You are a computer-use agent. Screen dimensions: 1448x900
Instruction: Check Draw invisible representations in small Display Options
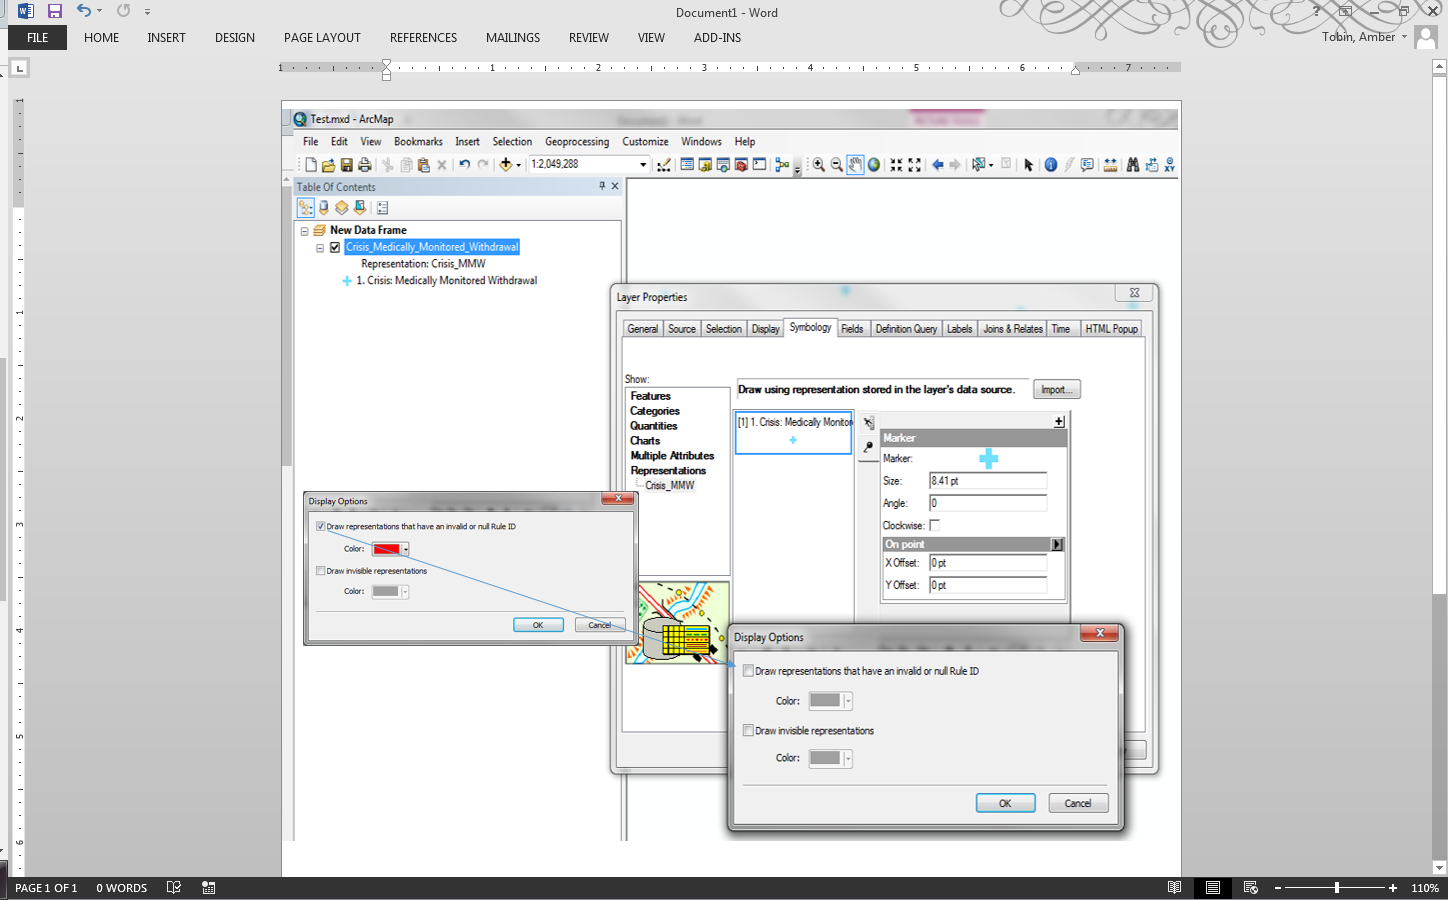pos(320,571)
